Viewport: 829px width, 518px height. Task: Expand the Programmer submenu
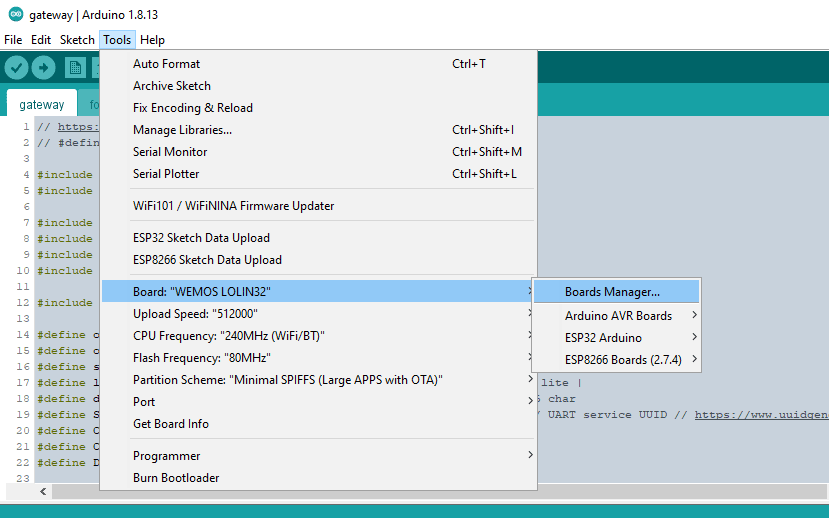coord(319,456)
